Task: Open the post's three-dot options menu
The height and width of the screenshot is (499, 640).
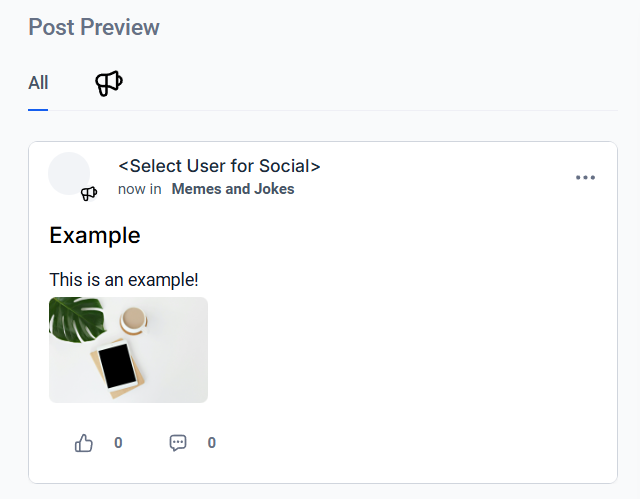Action: point(585,178)
